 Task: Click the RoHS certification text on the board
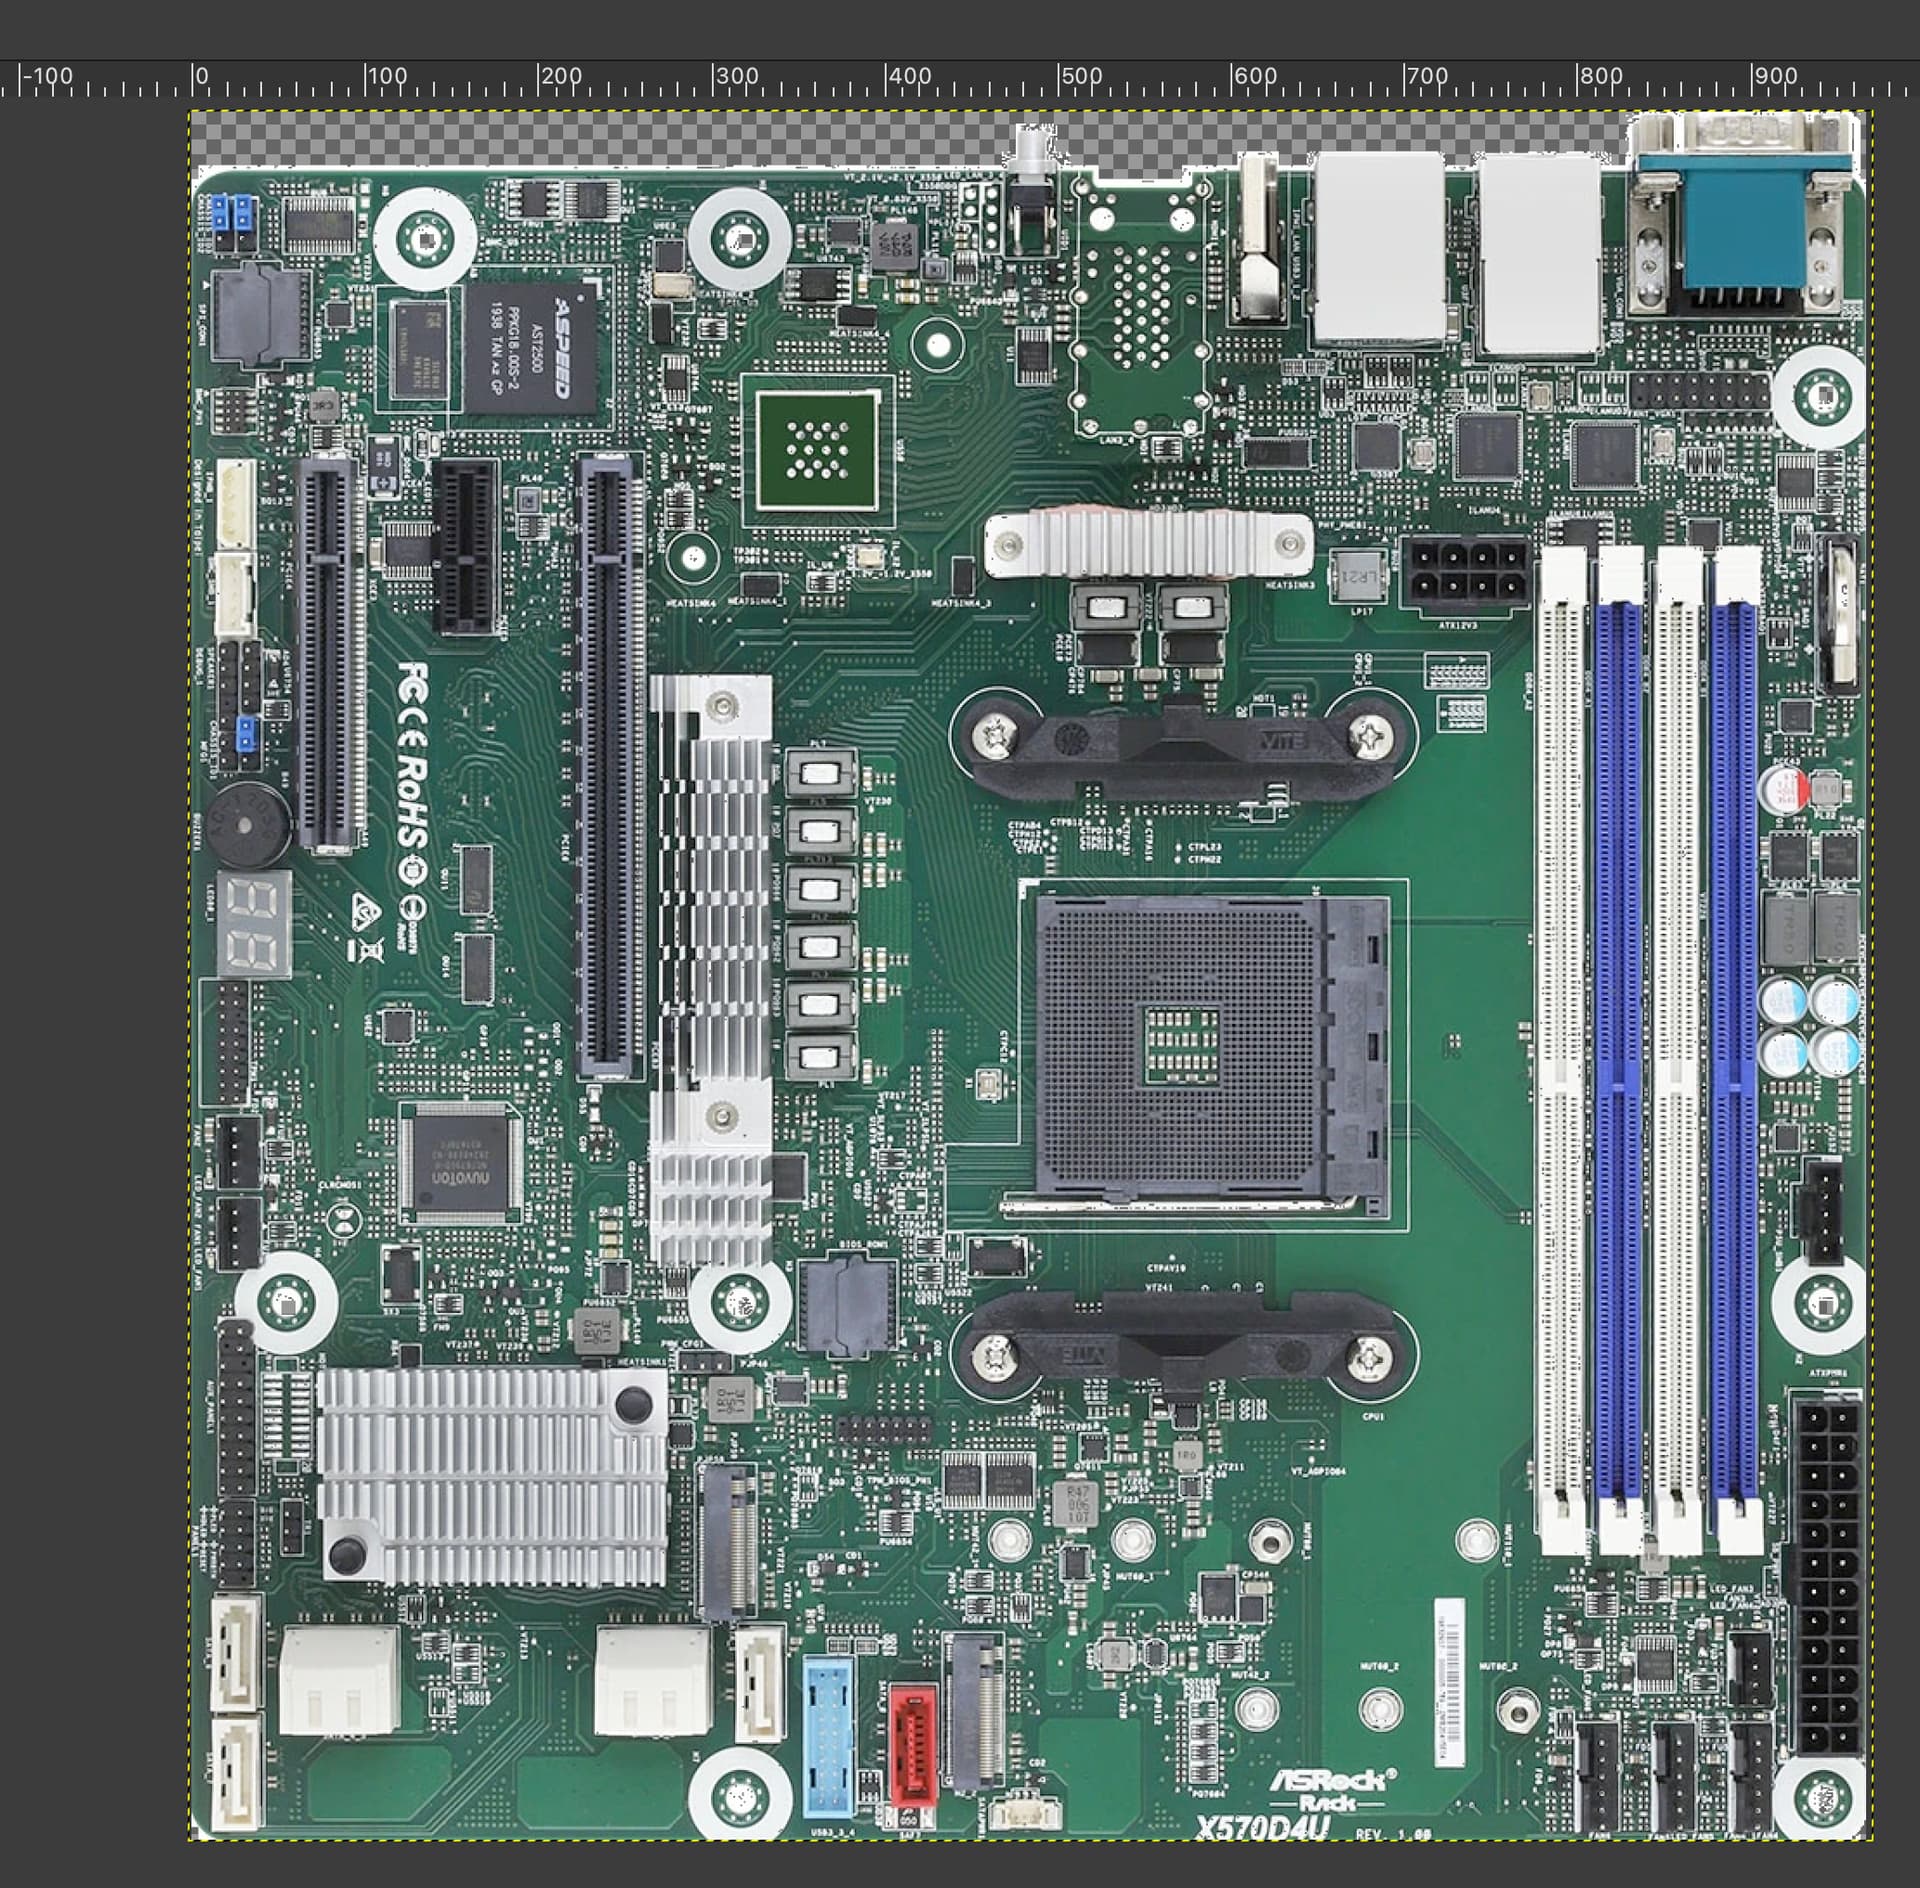point(413,801)
